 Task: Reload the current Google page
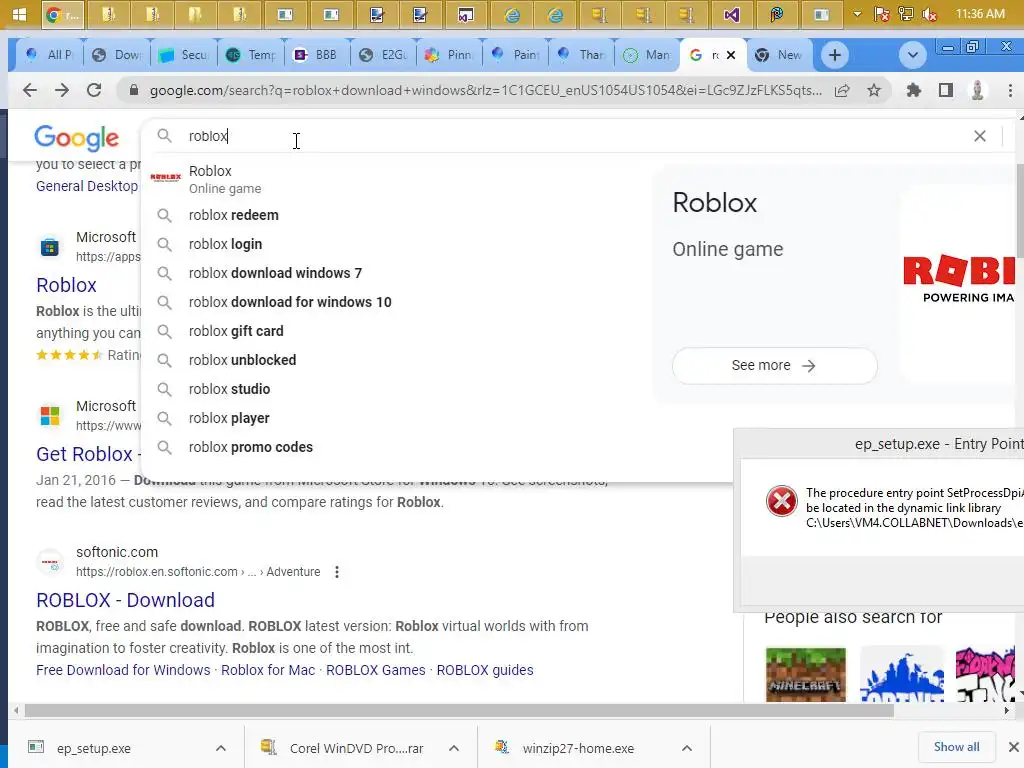tap(94, 90)
